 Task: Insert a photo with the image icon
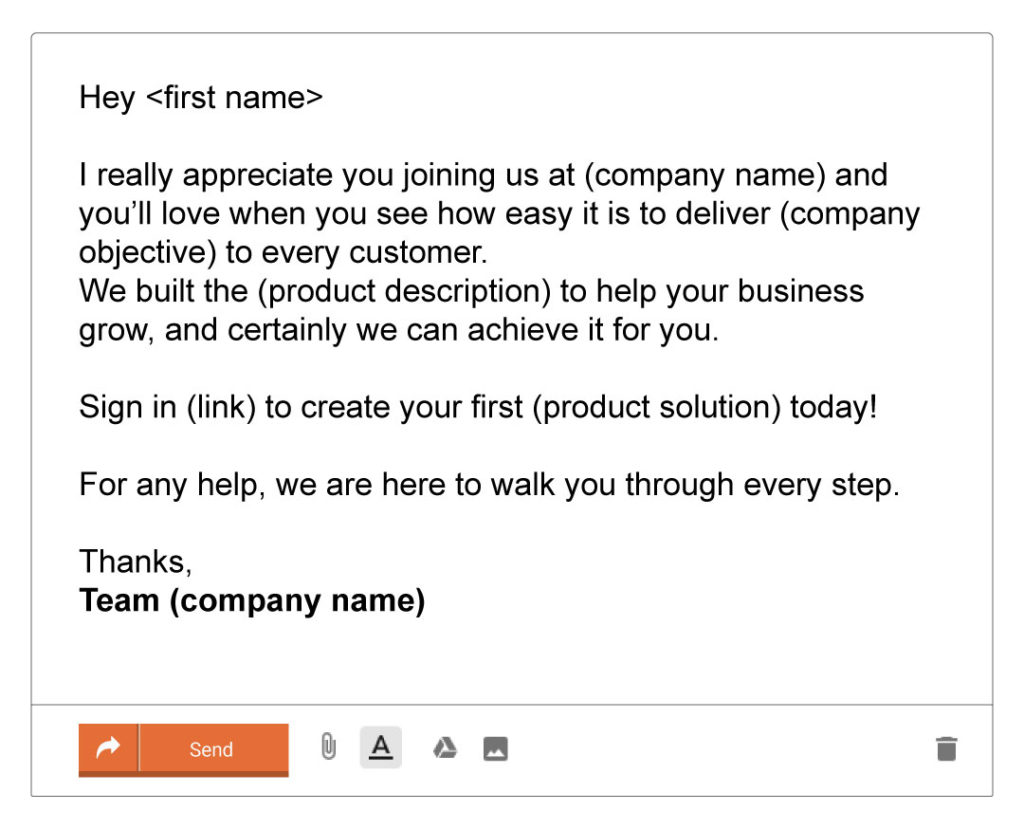pyautogui.click(x=496, y=749)
